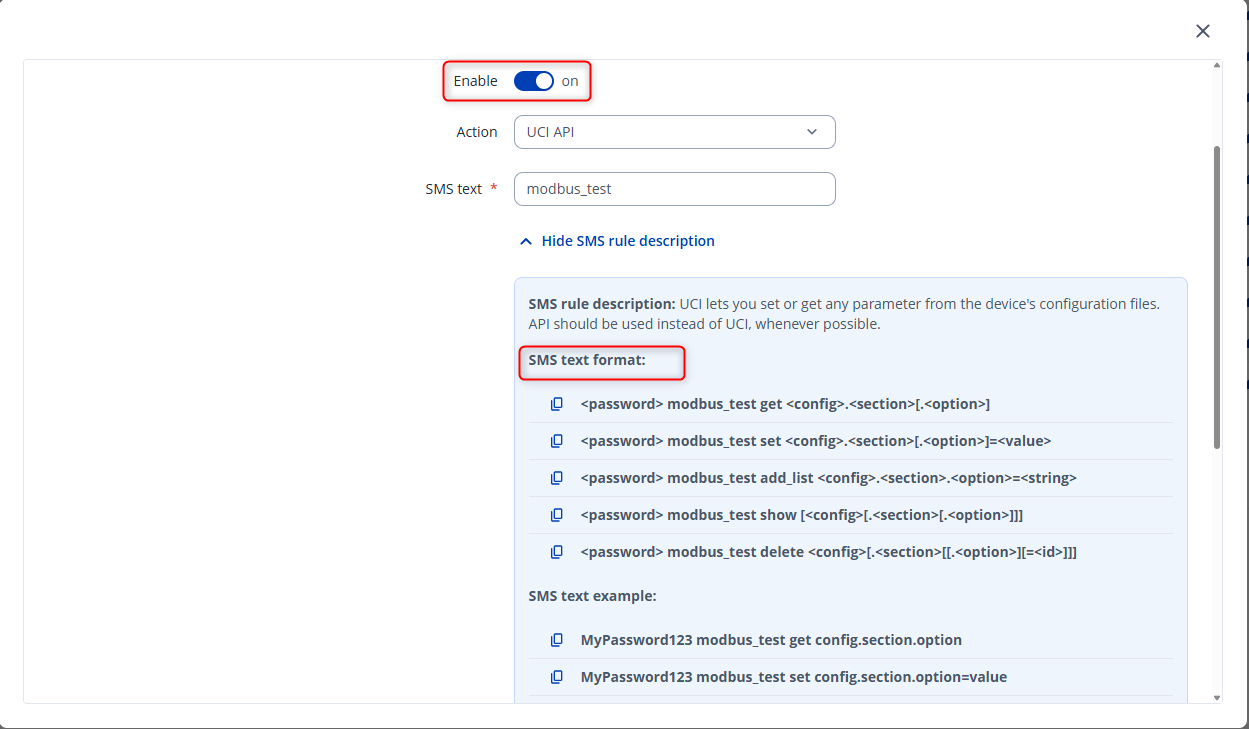
Task: Copy the 'modbus_test show' format line
Action: point(557,515)
